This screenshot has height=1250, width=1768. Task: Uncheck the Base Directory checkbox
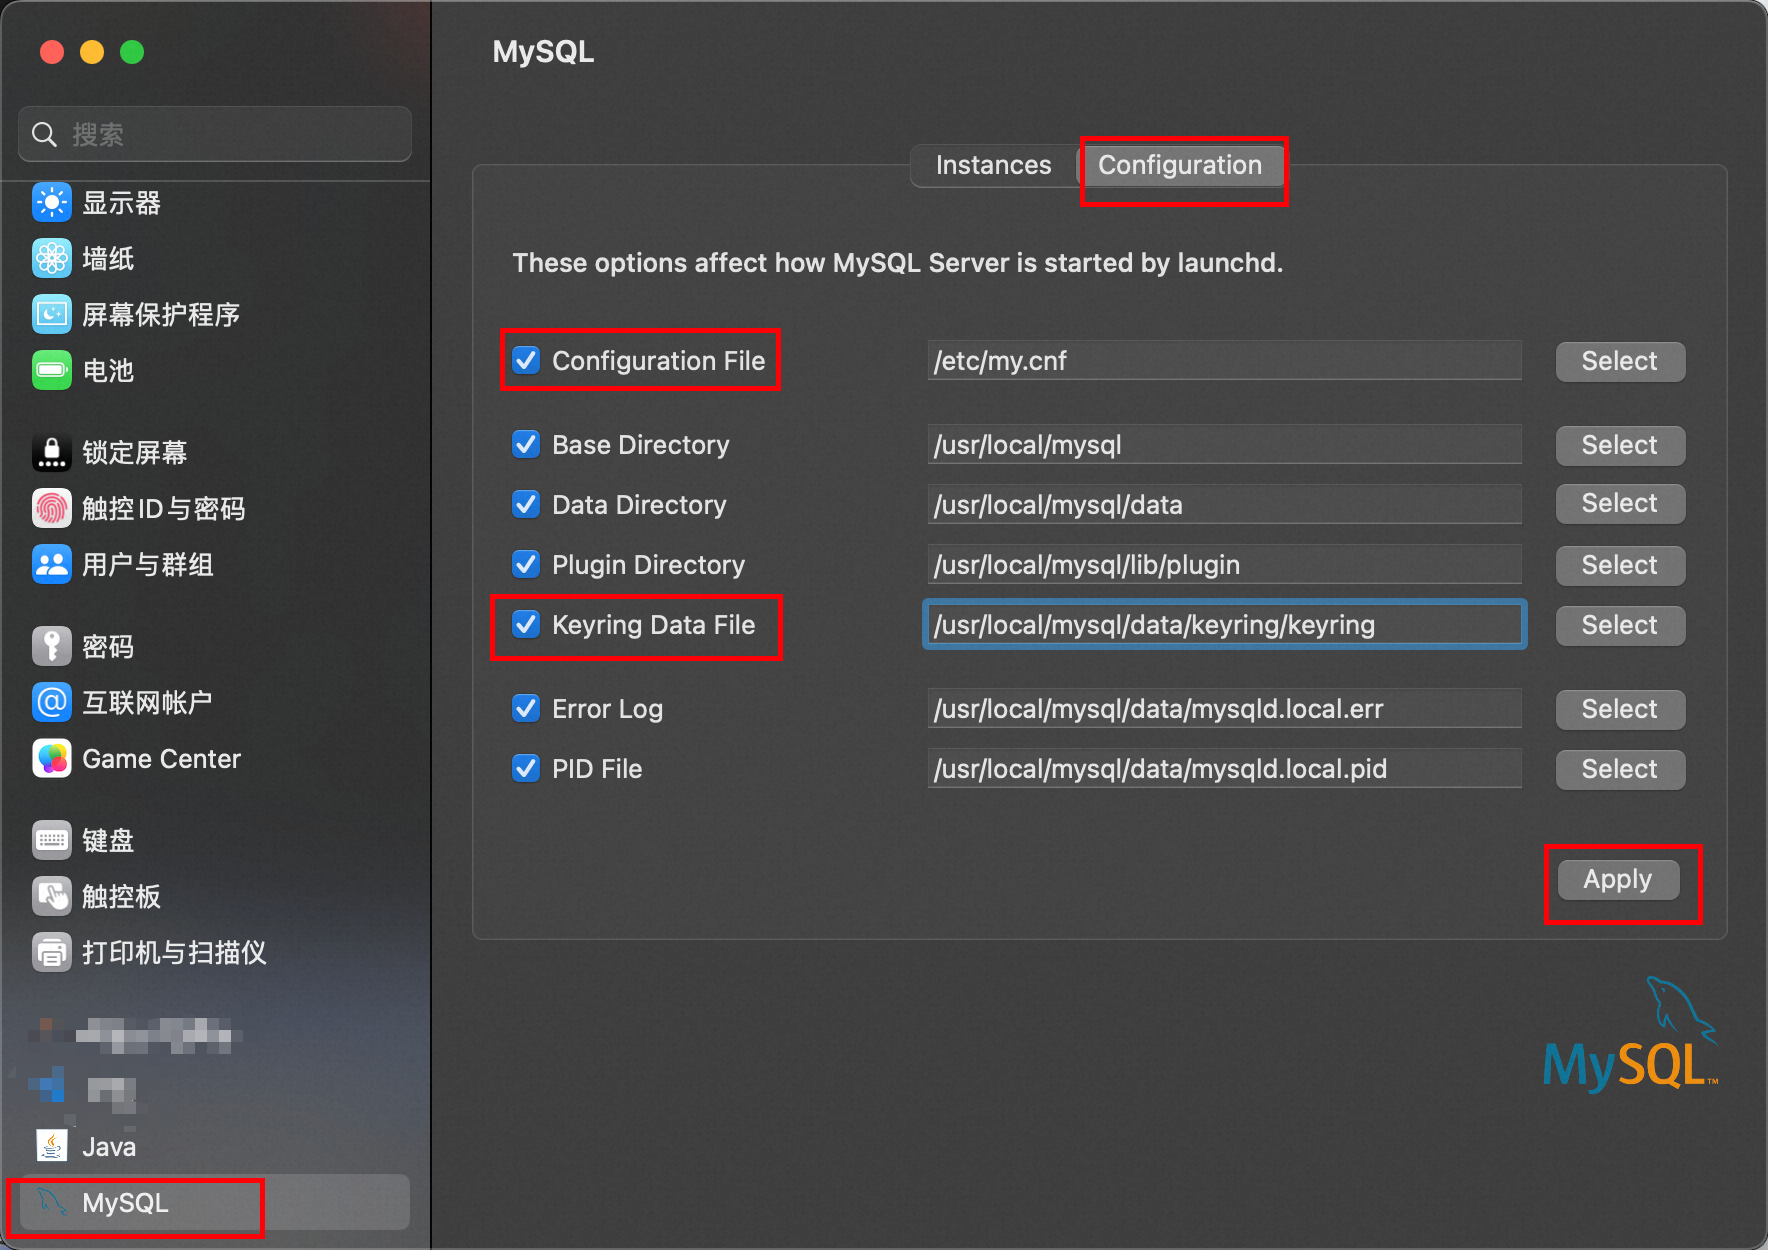526,444
